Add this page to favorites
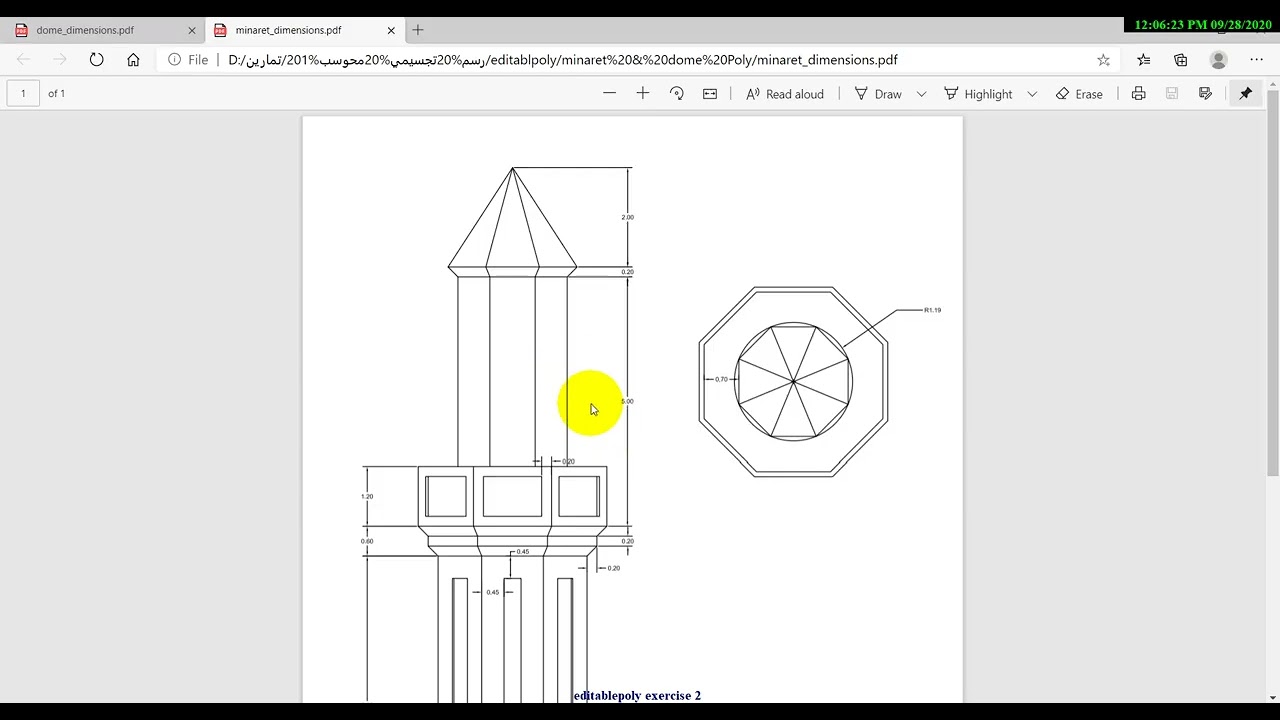 [x=1103, y=60]
